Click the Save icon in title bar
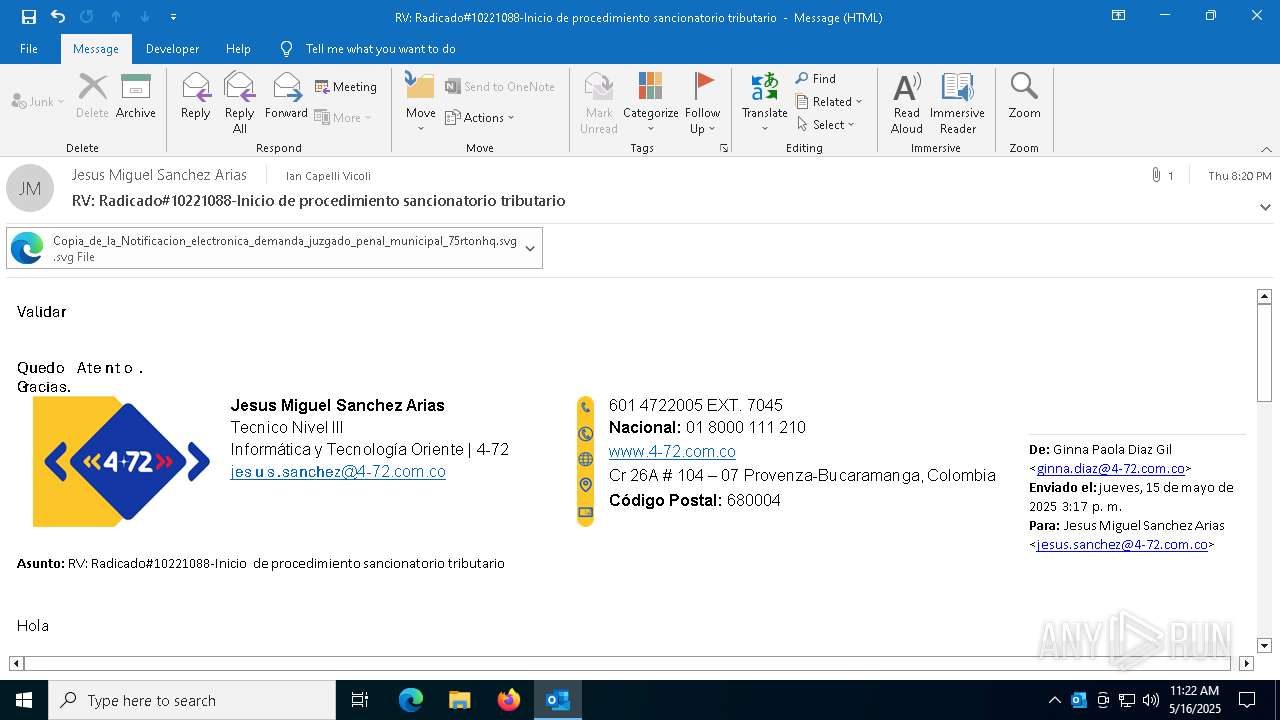This screenshot has height=720, width=1280. pos(29,17)
